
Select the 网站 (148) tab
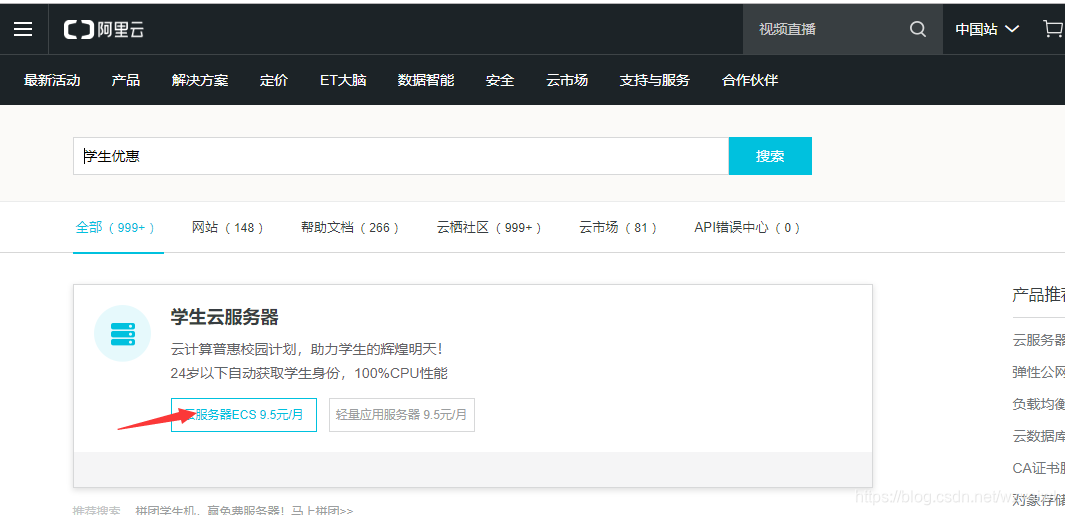point(228,228)
